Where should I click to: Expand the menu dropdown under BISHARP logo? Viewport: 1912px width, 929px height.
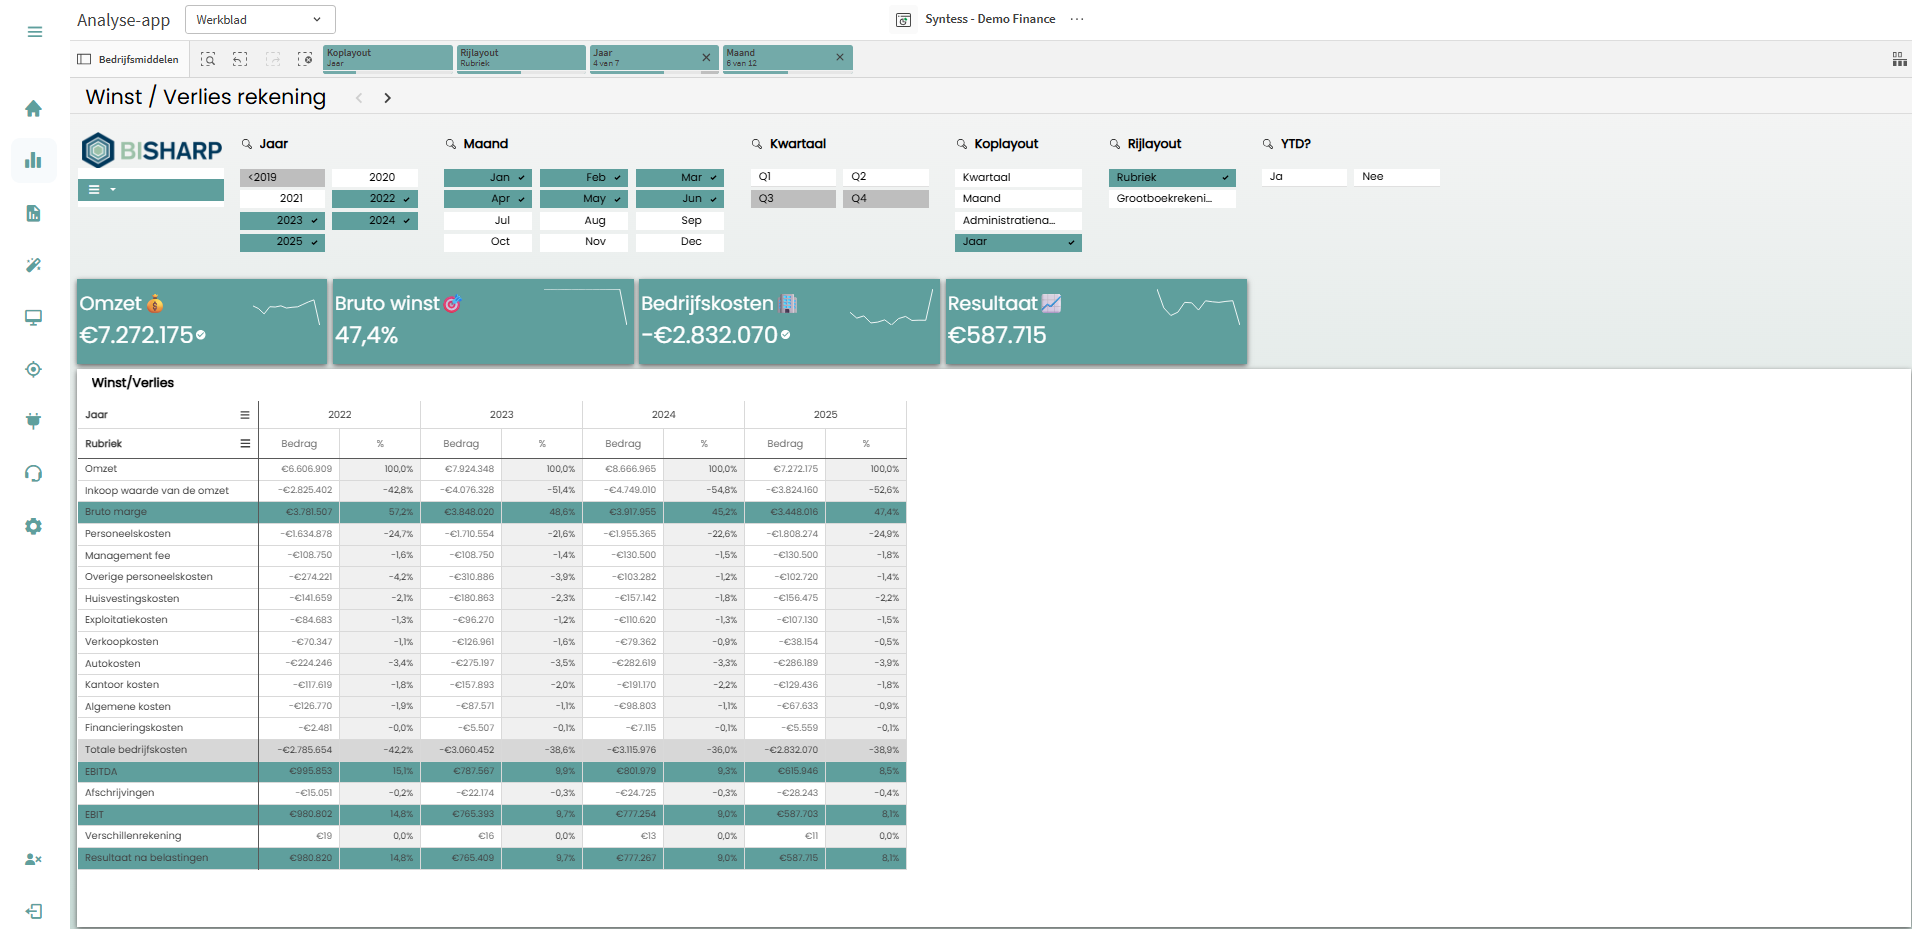151,190
